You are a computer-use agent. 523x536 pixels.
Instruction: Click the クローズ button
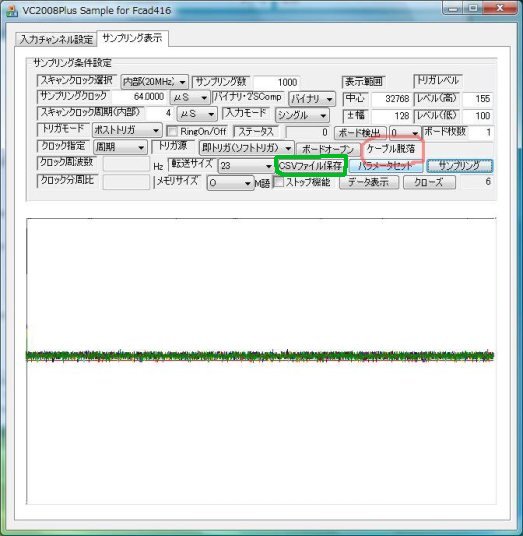tap(429, 182)
